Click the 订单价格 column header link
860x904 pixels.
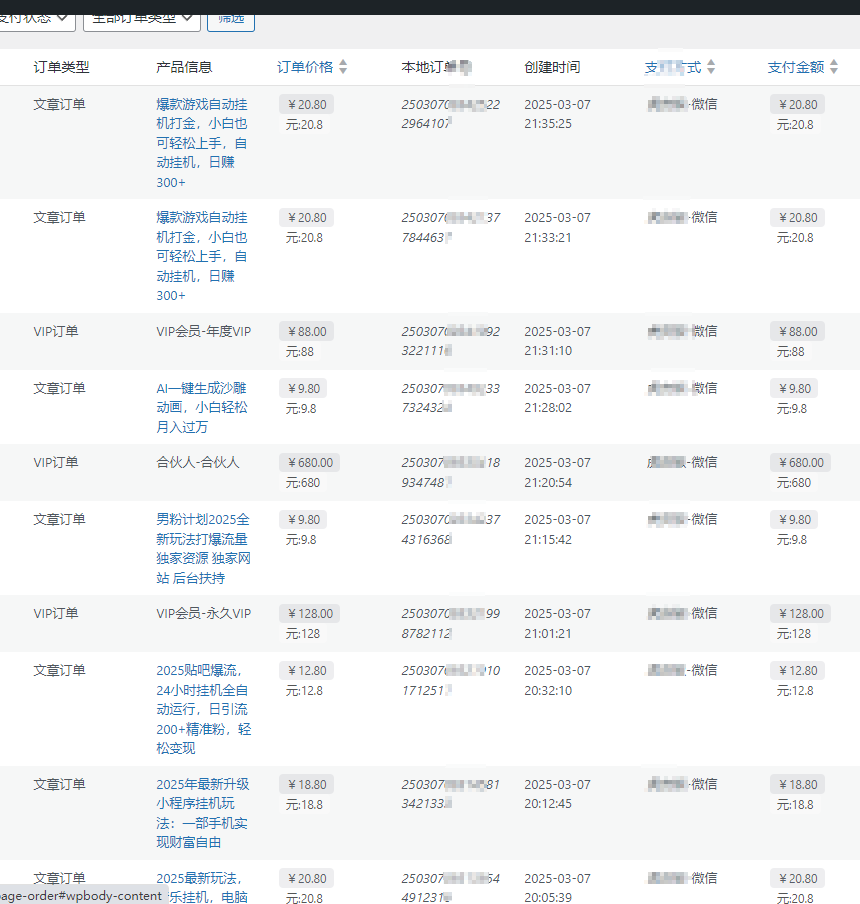coord(305,67)
